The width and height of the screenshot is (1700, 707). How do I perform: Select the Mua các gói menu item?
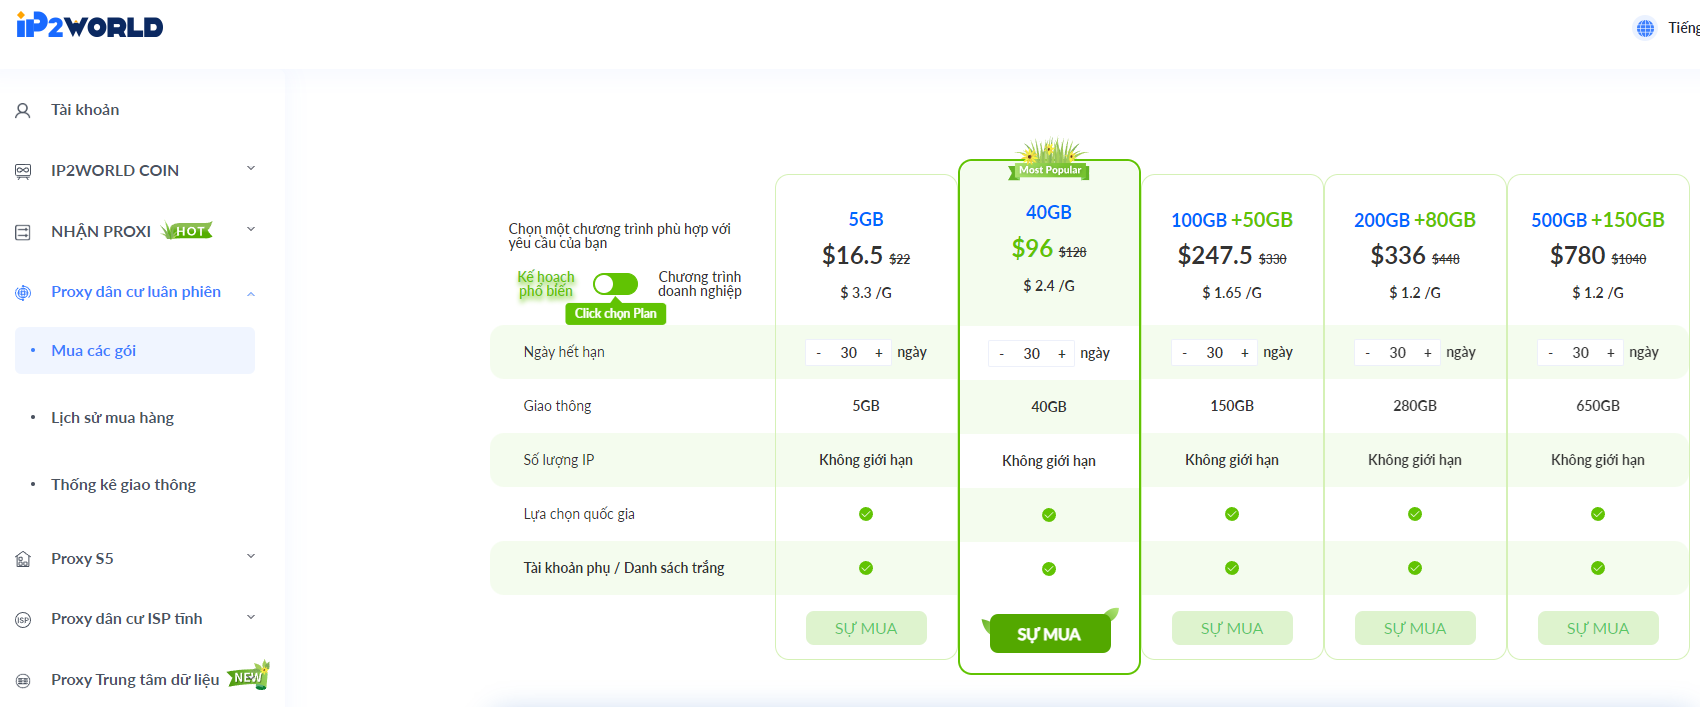click(x=135, y=351)
